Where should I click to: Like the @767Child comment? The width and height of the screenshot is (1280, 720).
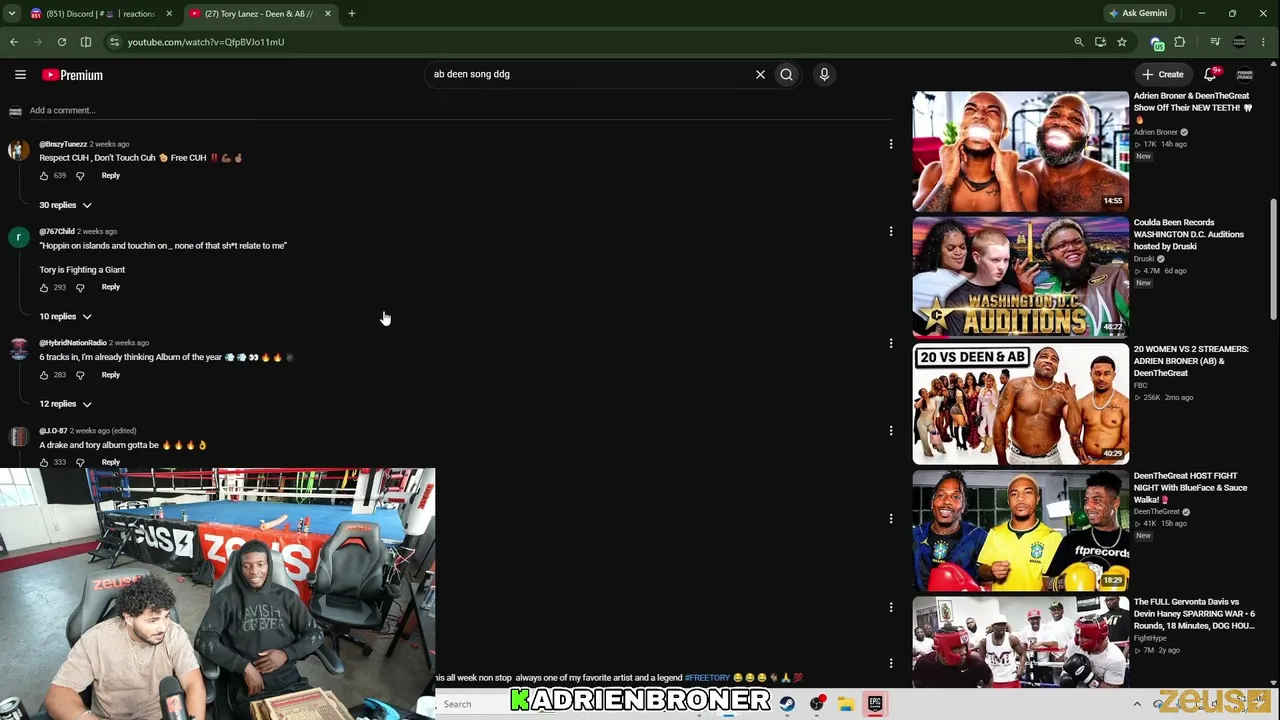click(x=44, y=288)
